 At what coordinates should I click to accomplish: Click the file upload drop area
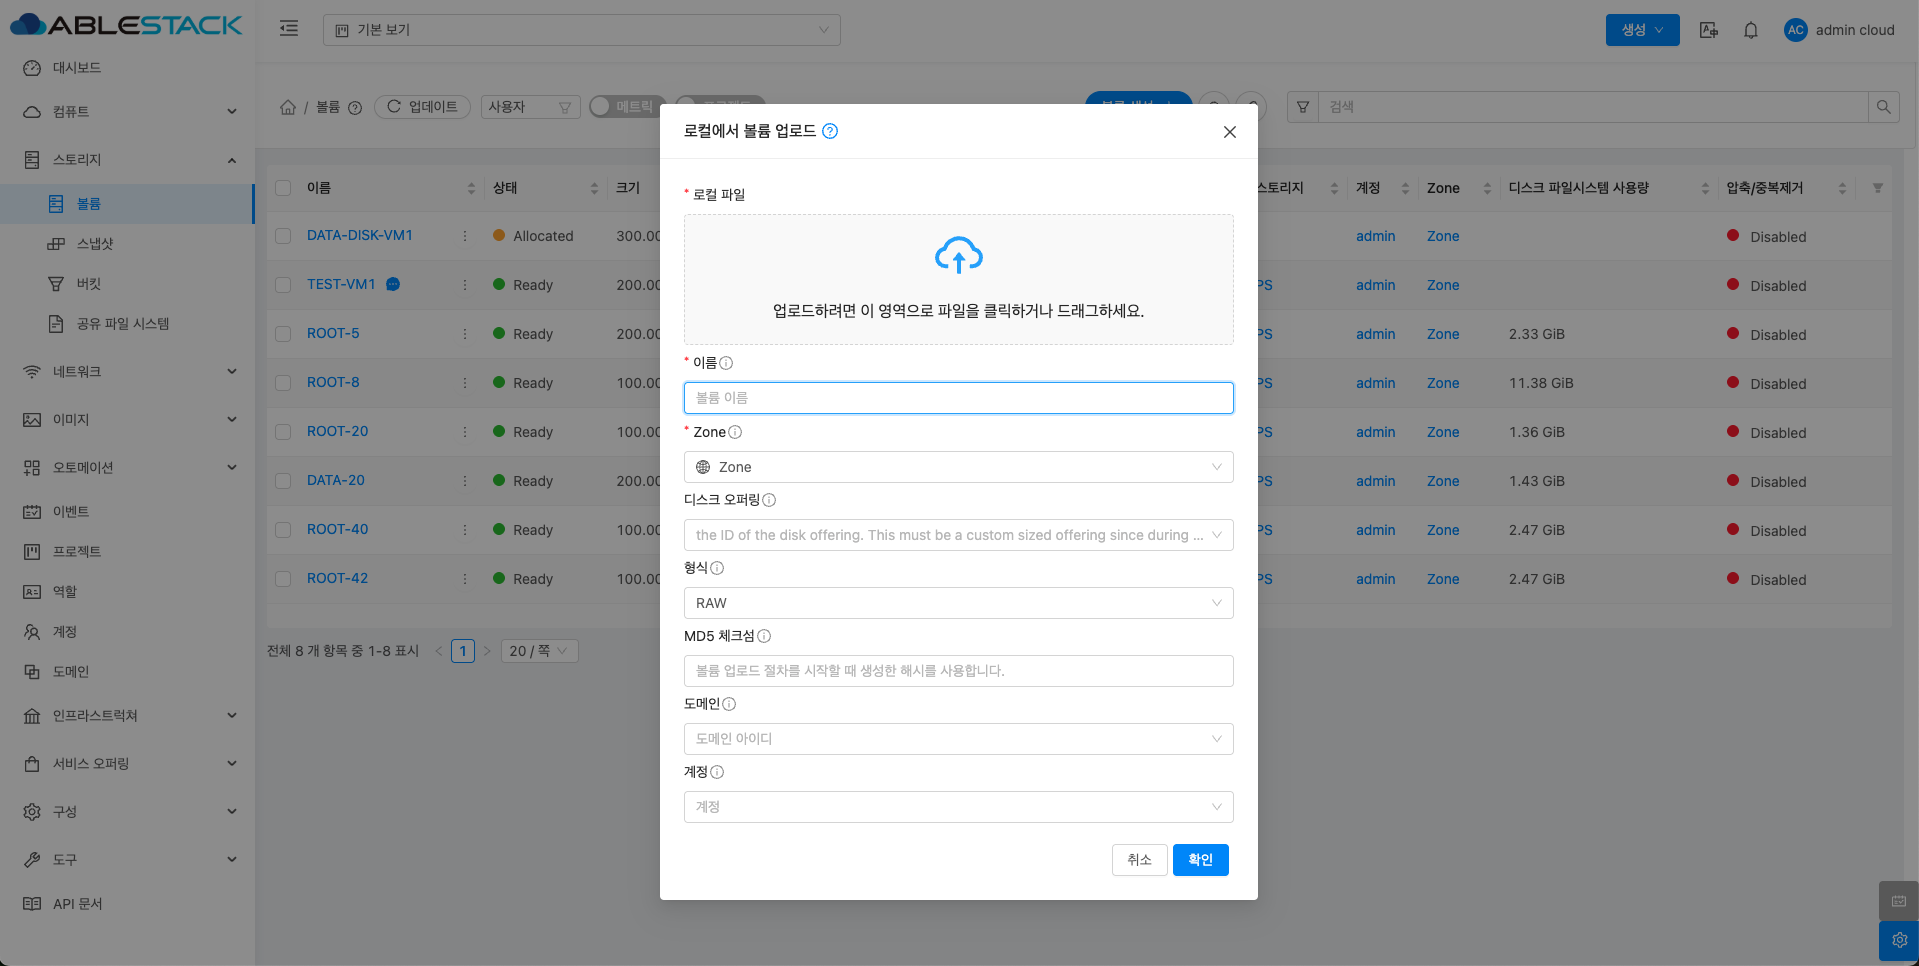(958, 280)
